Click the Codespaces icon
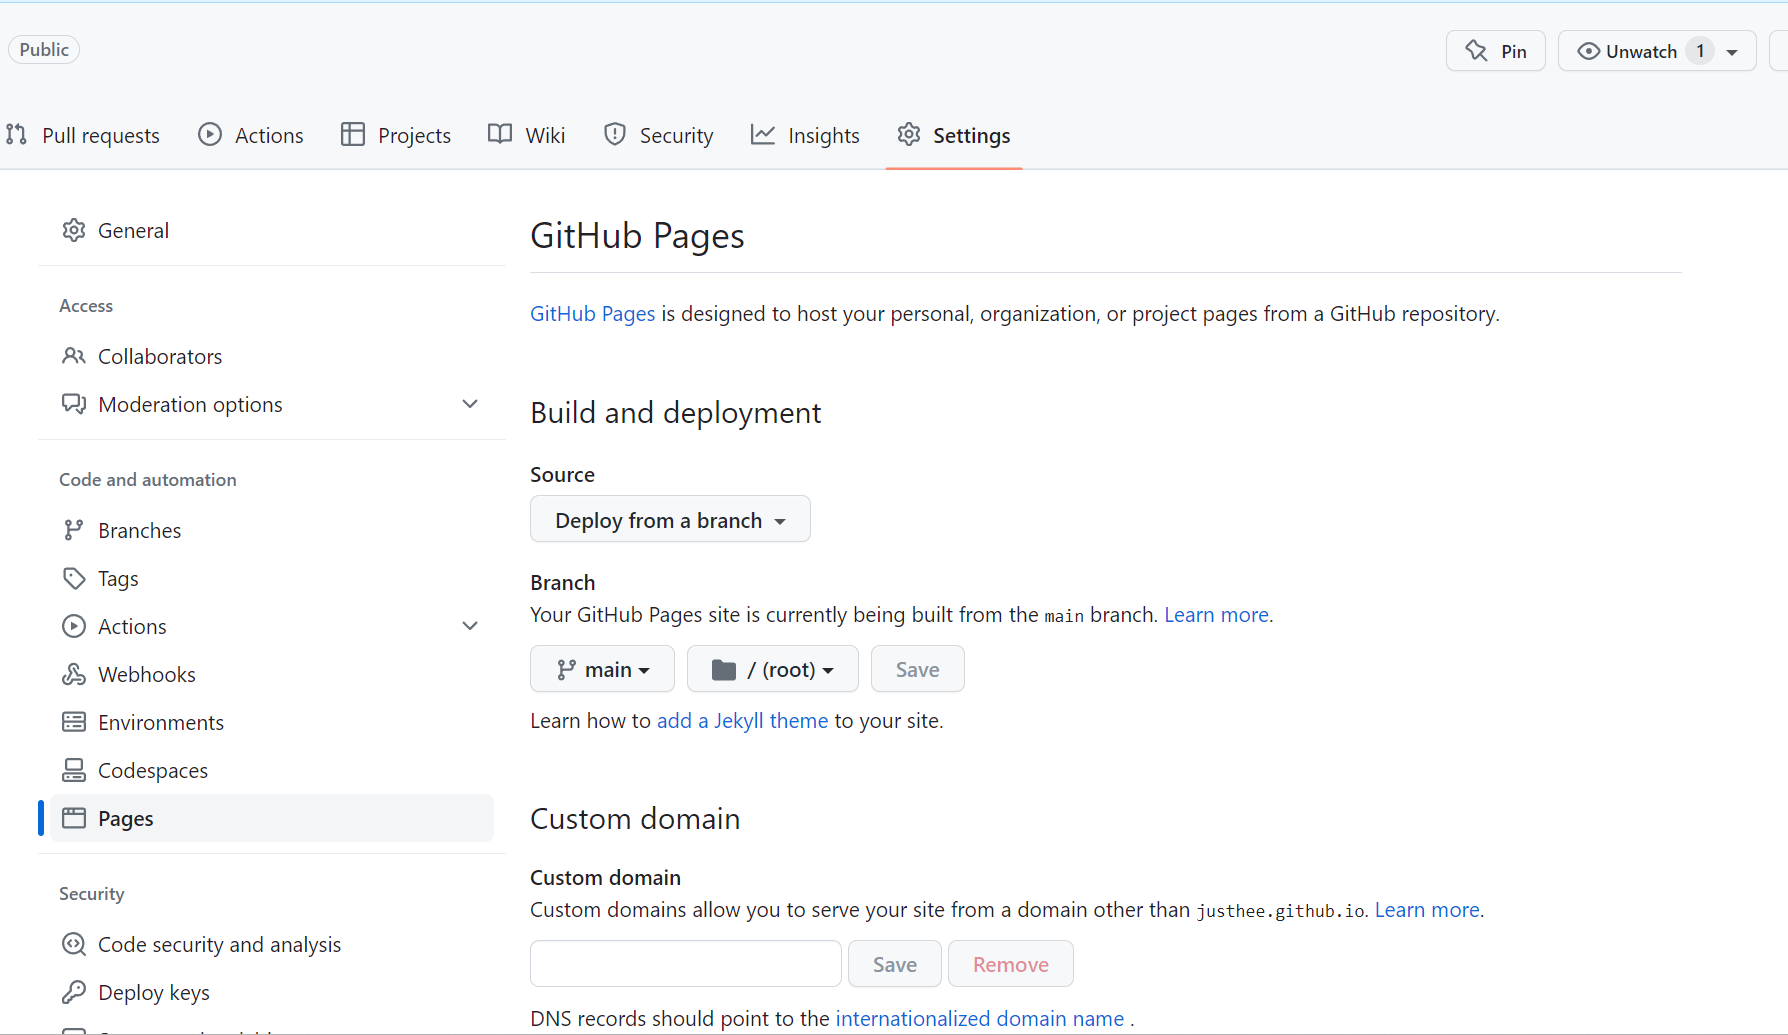The image size is (1788, 1035). coord(74,770)
